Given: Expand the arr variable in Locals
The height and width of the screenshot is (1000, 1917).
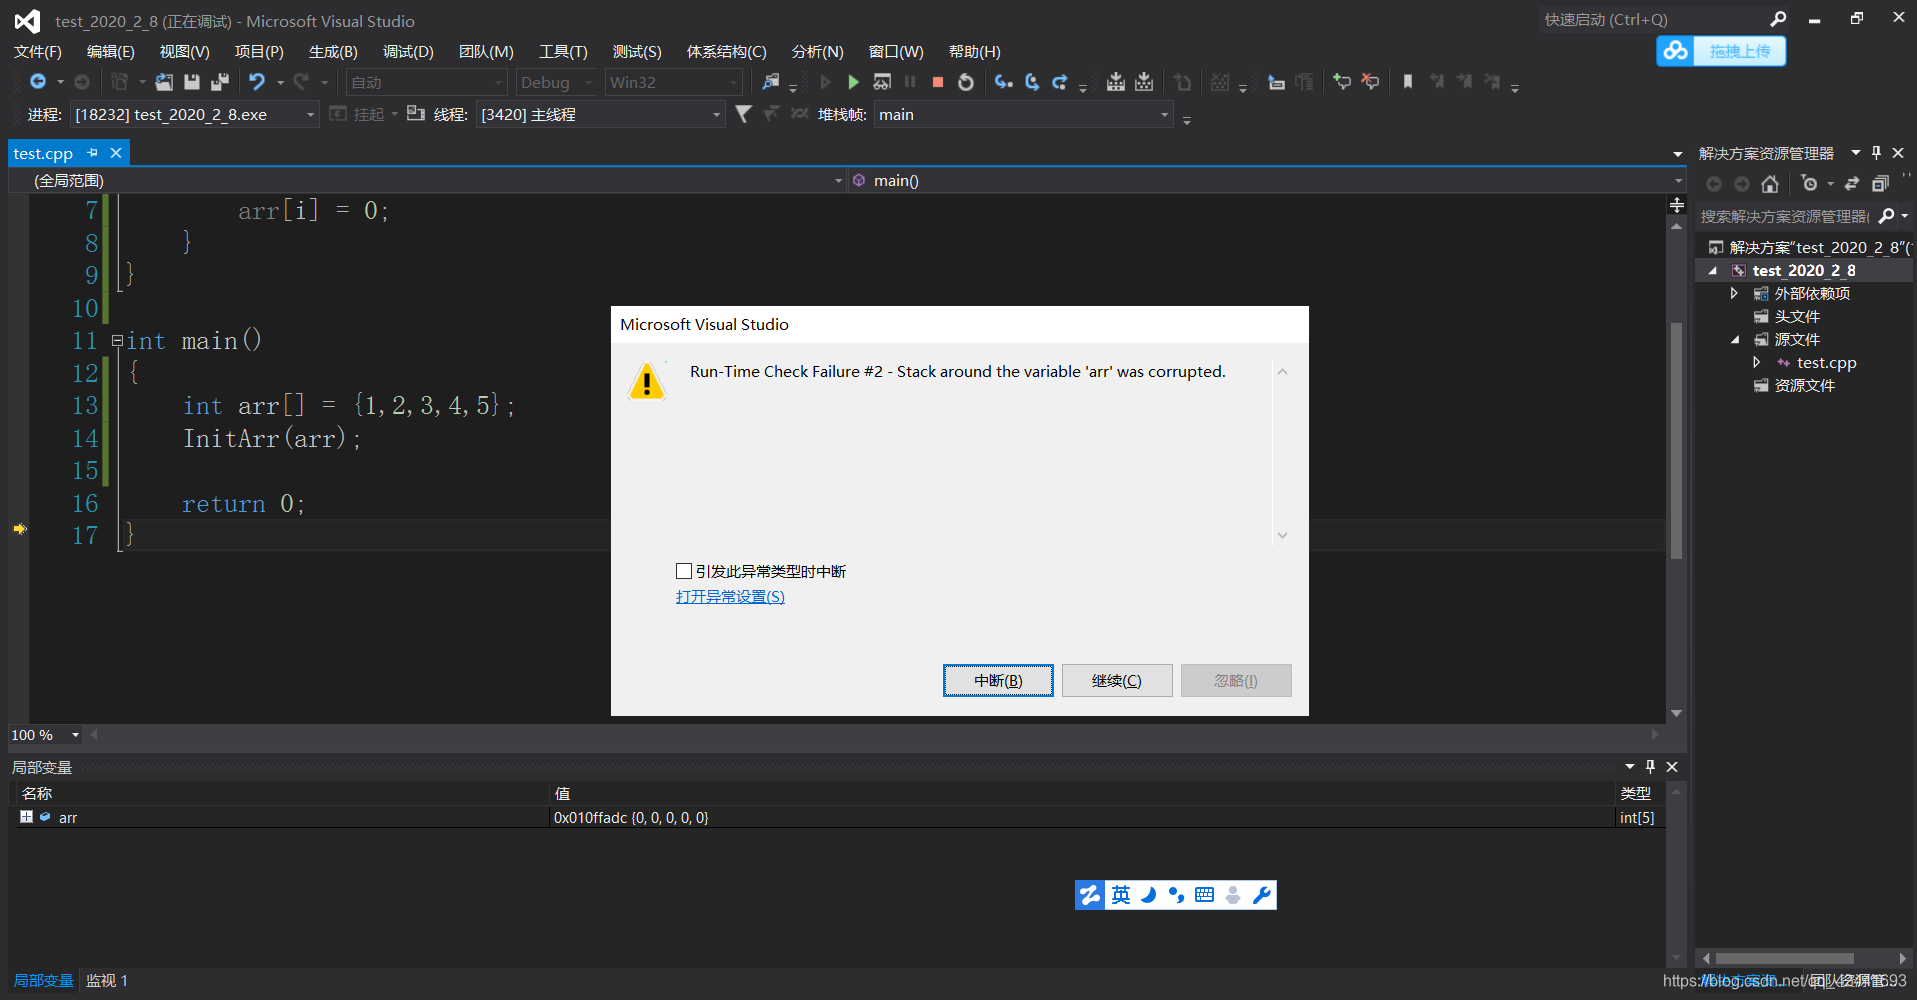Looking at the screenshot, I should [26, 817].
